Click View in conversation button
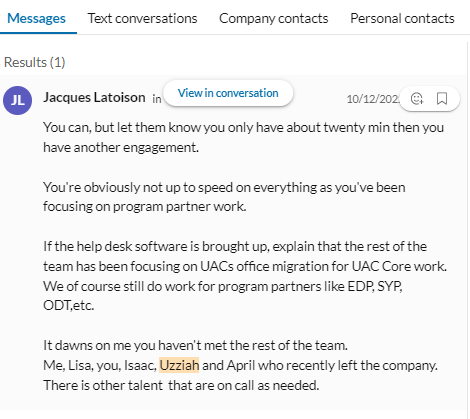This screenshot has width=470, height=419. (x=228, y=93)
